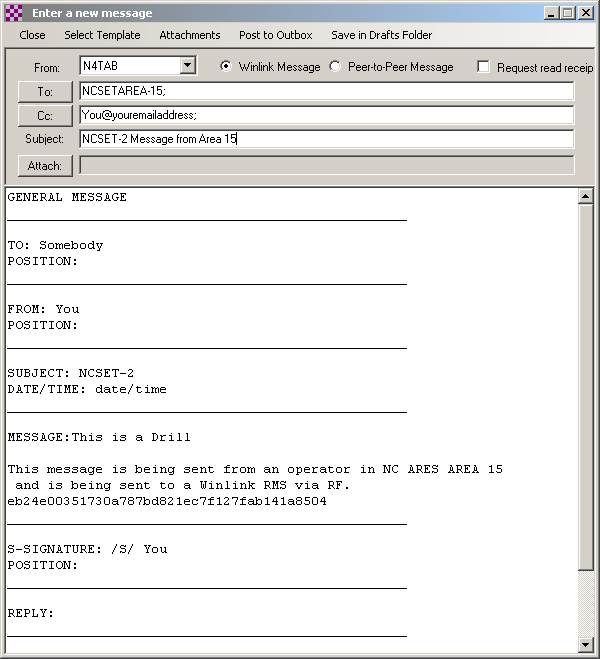Open the Select Template menu
Viewport: 600px width, 659px height.
[102, 35]
